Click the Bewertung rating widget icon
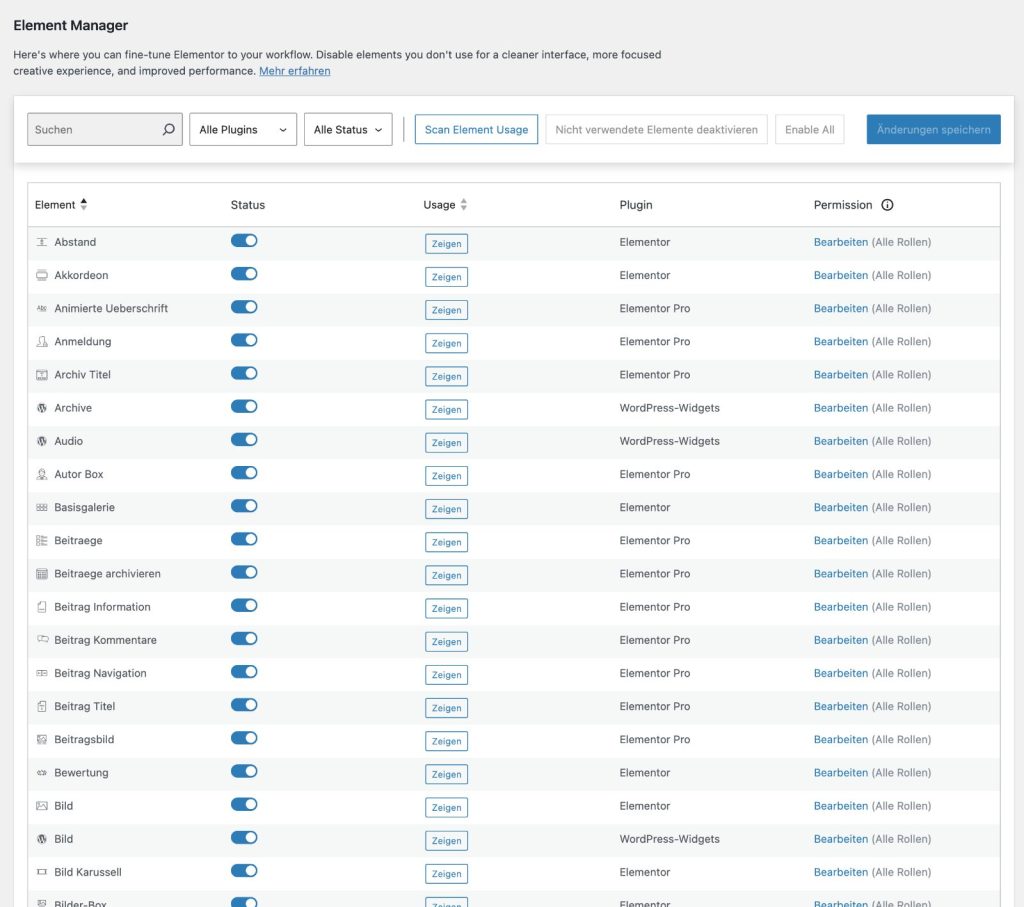Viewport: 1024px width, 907px height. point(42,773)
